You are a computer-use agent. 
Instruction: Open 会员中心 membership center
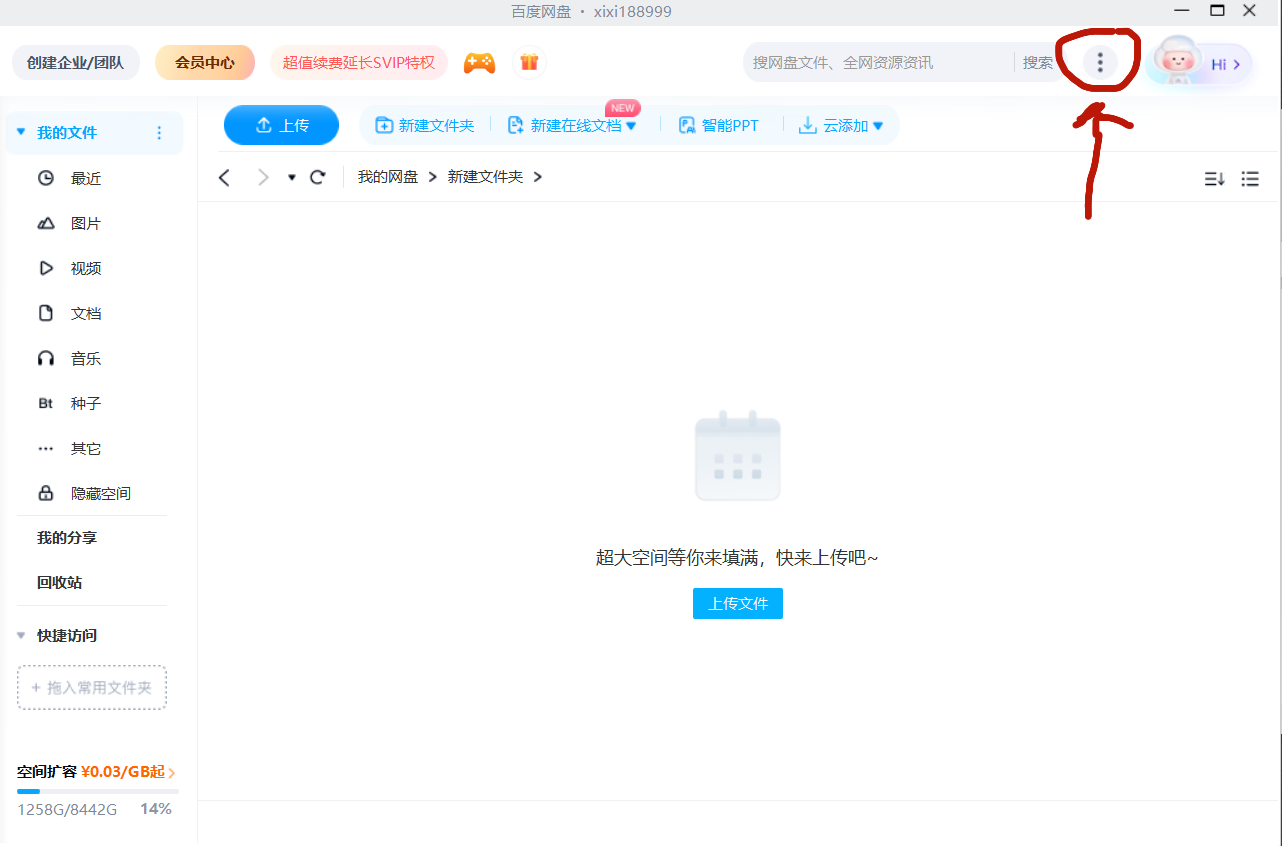click(x=204, y=62)
